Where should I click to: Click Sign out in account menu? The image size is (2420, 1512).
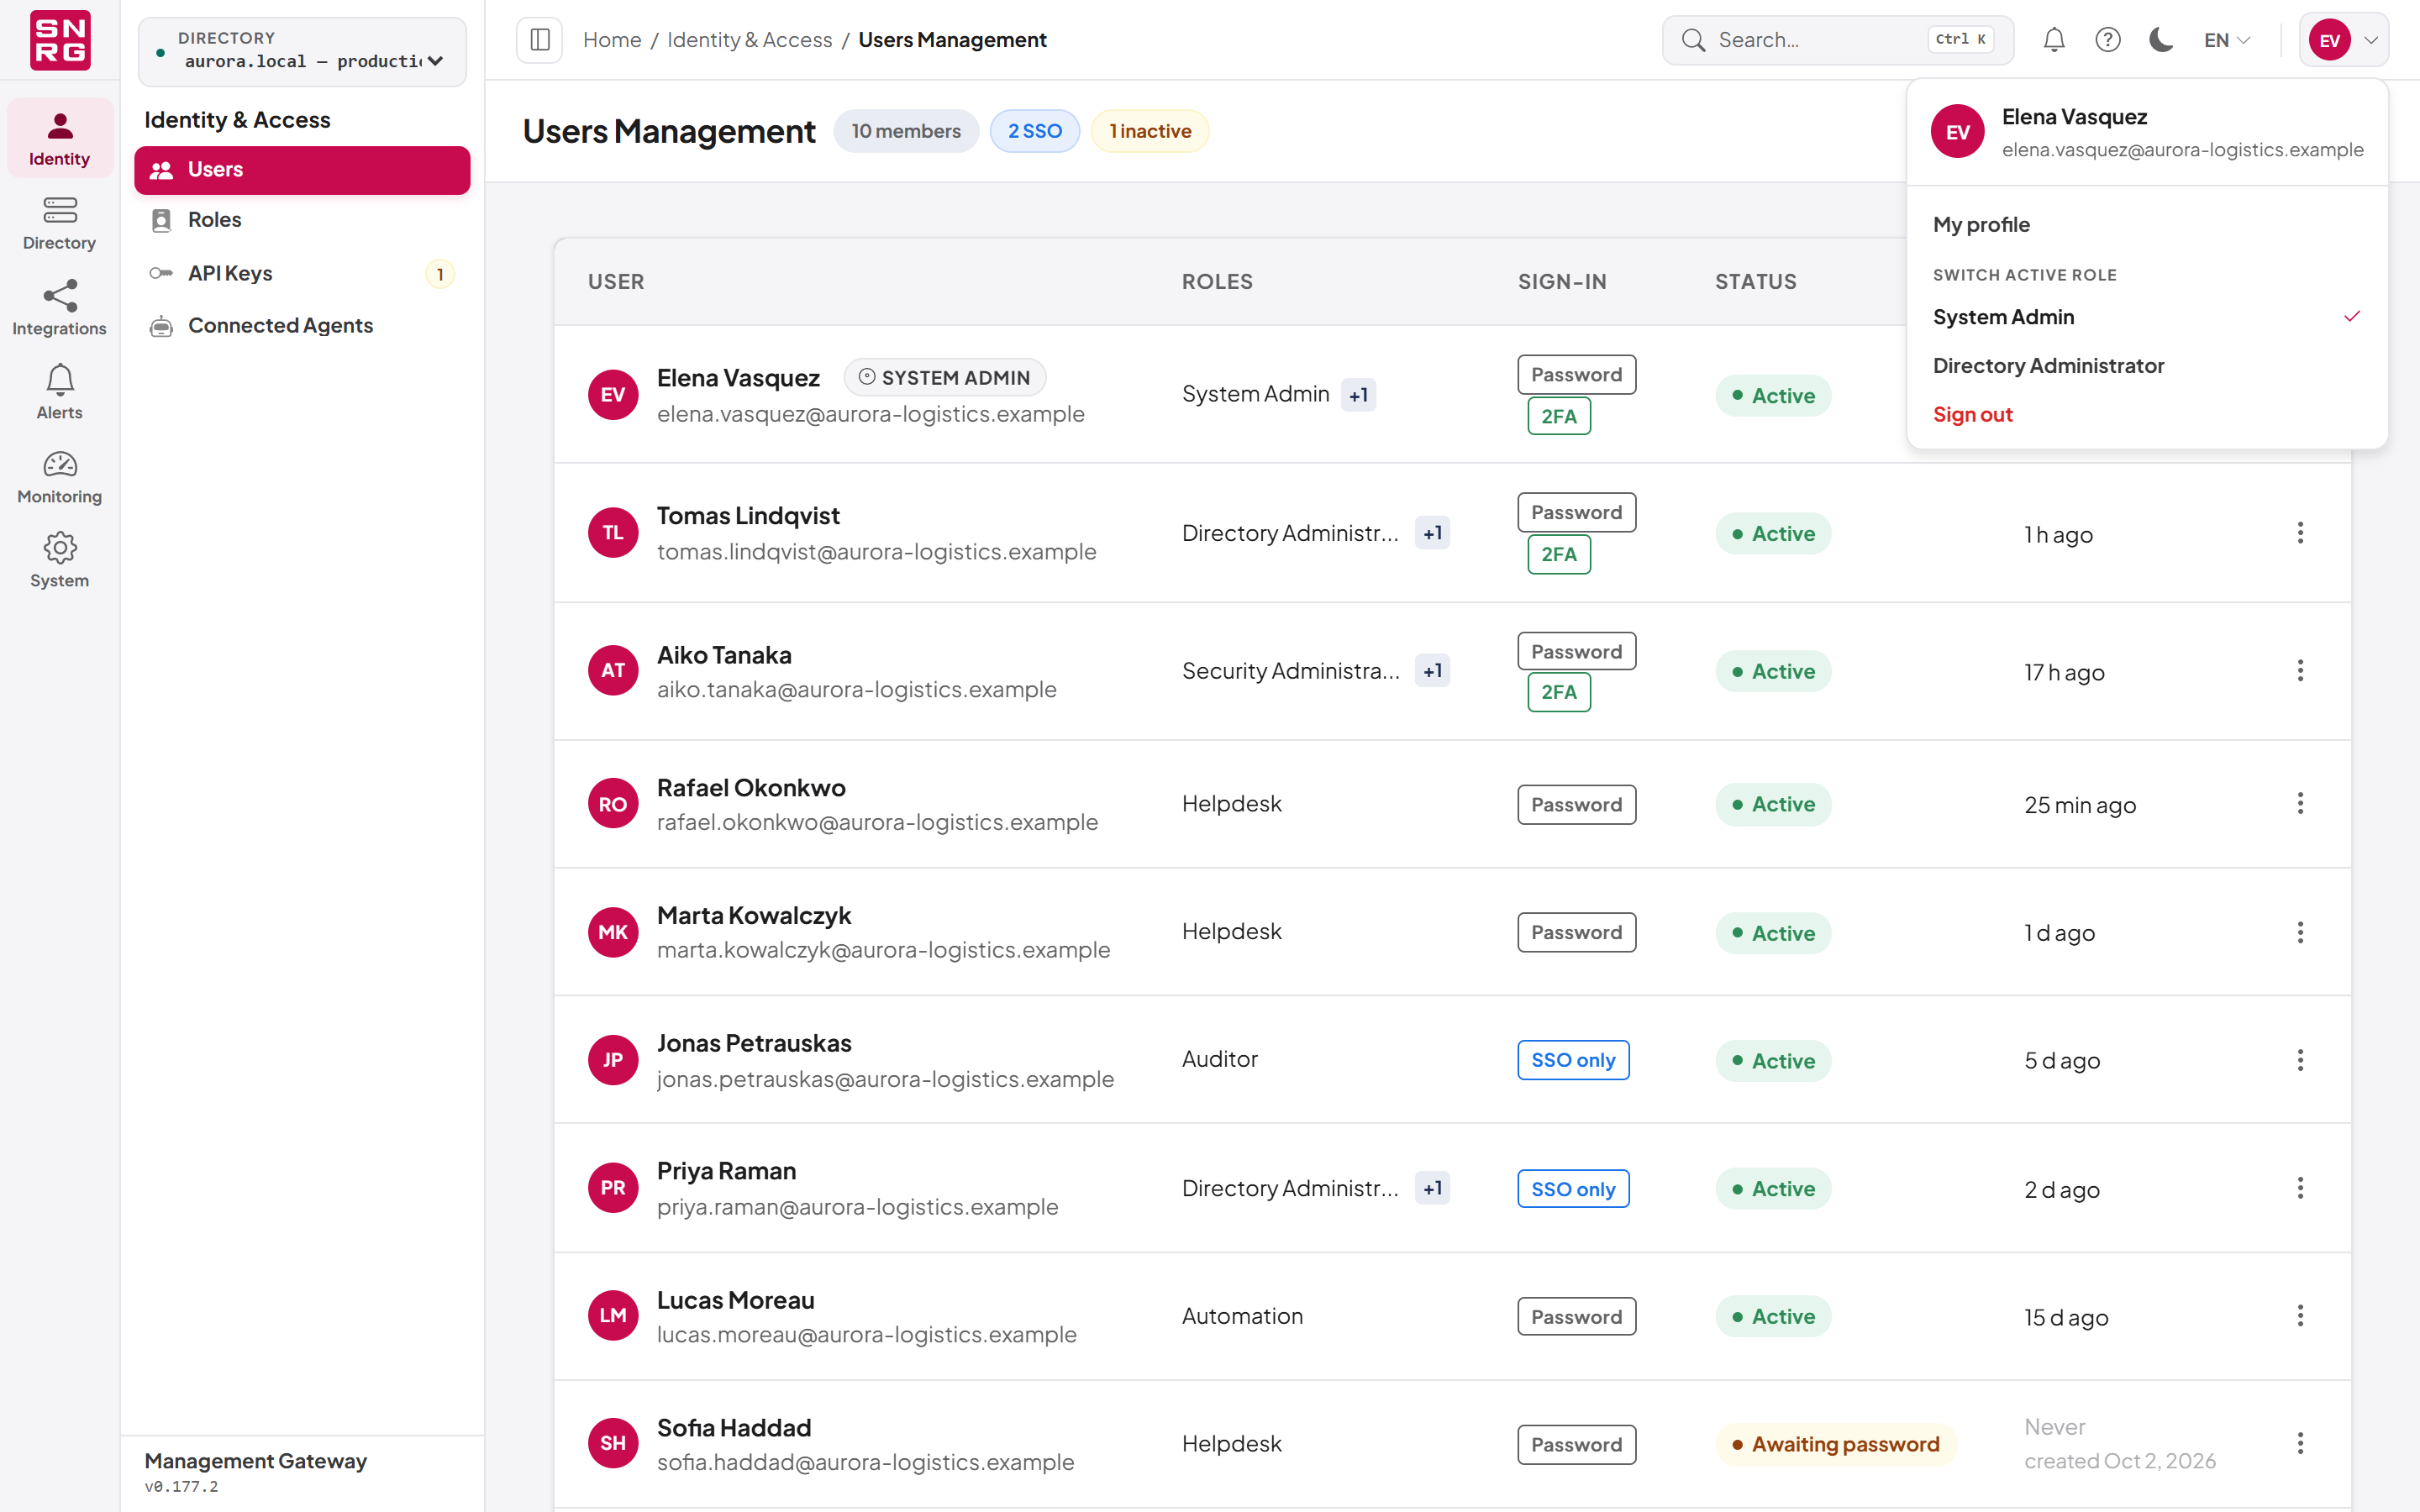[x=2147, y=414]
